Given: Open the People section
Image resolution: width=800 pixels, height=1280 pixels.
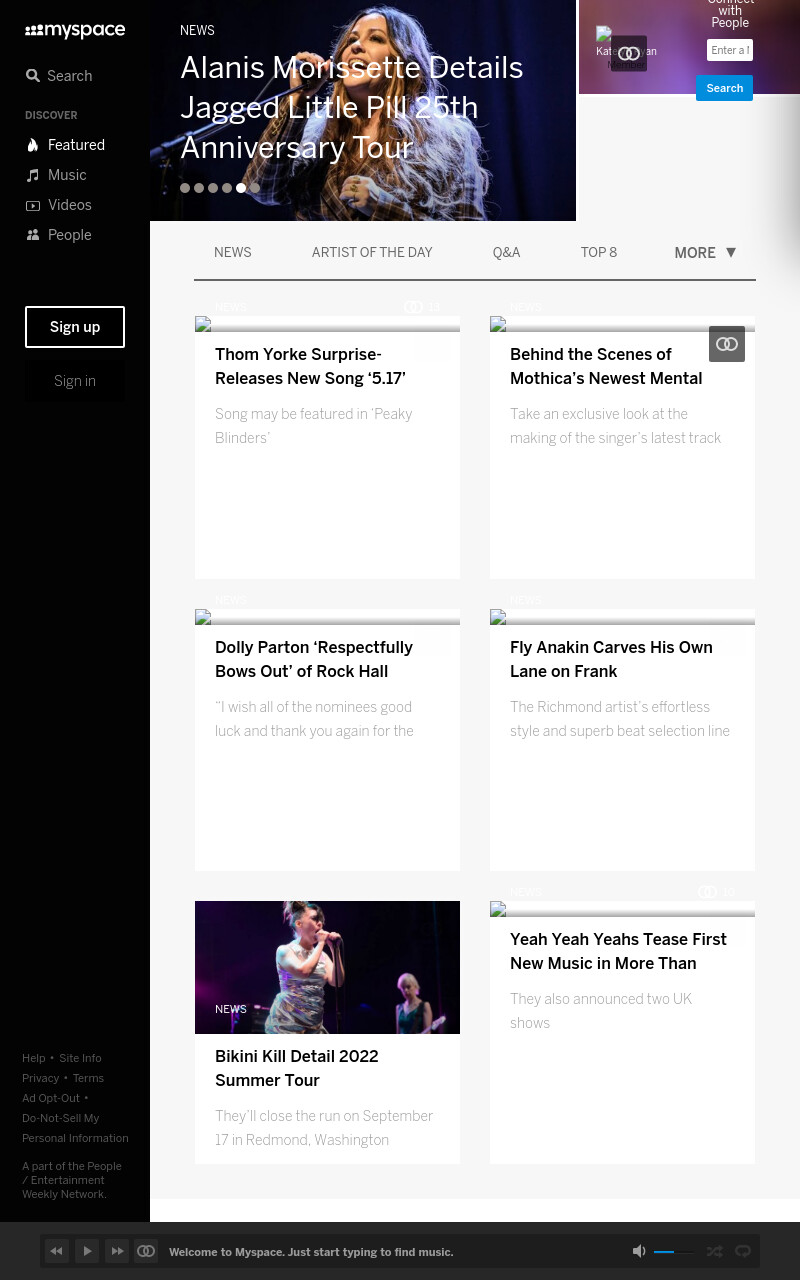Looking at the screenshot, I should click(x=58, y=235).
